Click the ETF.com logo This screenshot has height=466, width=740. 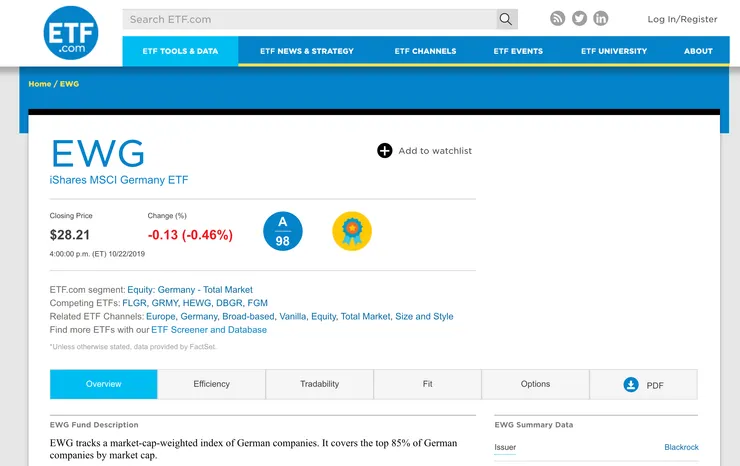[x=71, y=33]
